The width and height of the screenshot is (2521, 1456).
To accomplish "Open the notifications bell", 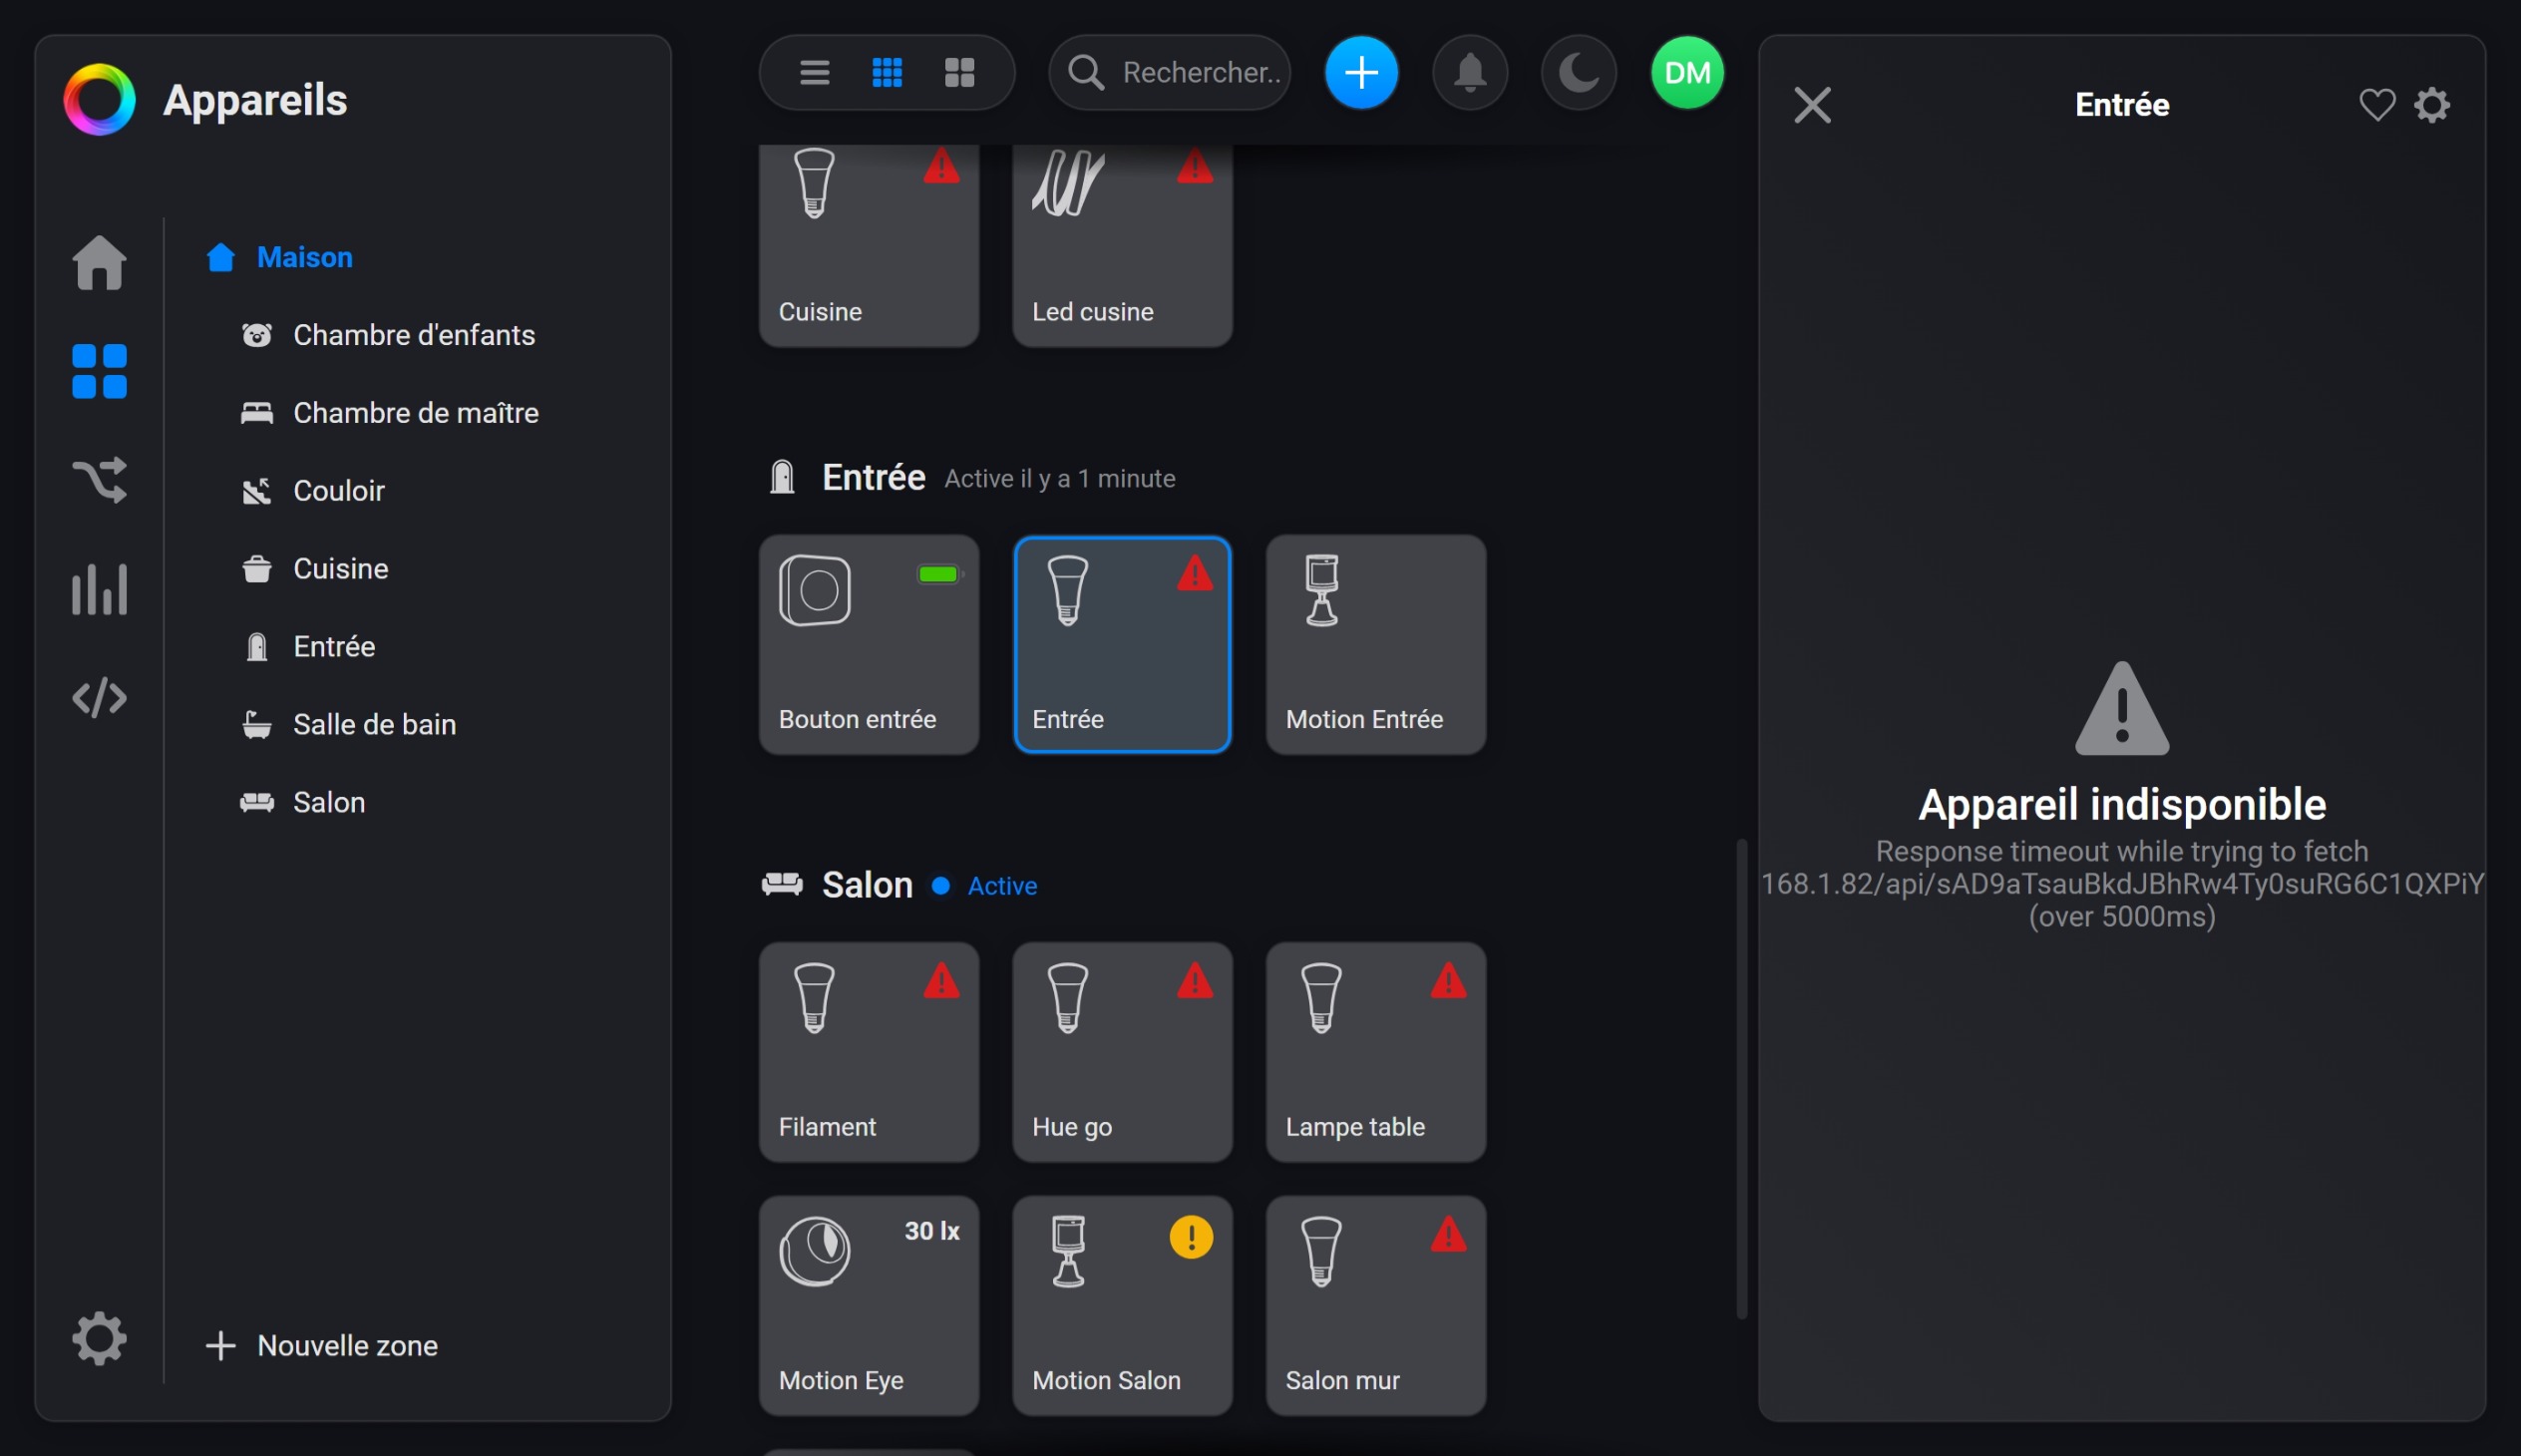I will (x=1469, y=72).
